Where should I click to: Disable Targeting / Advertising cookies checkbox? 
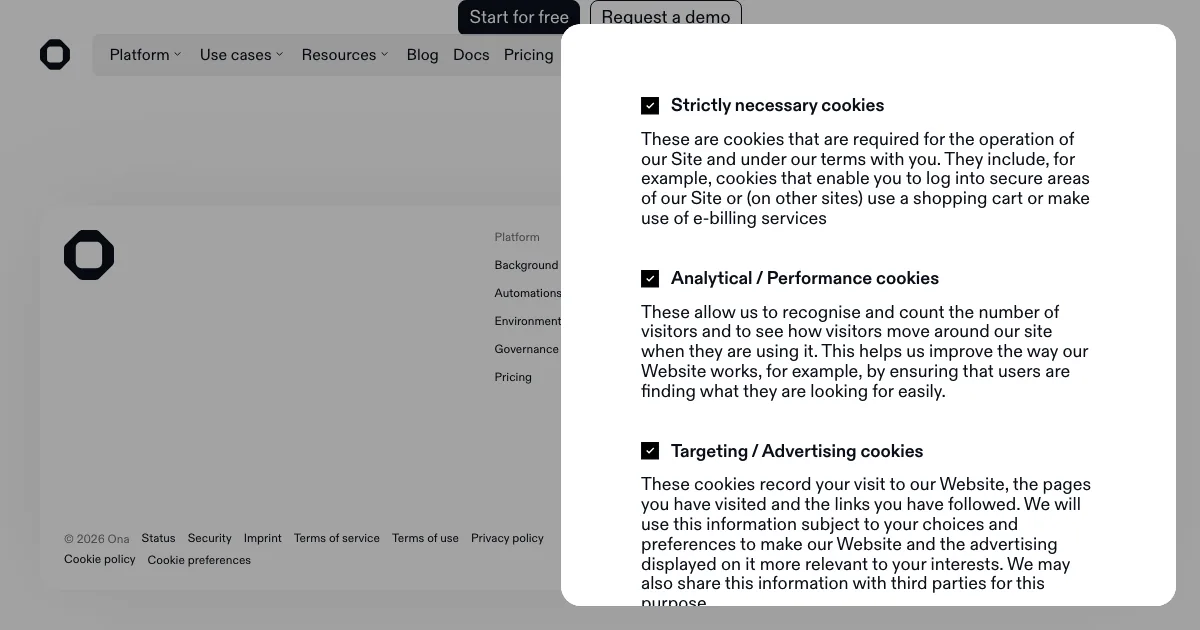[650, 452]
